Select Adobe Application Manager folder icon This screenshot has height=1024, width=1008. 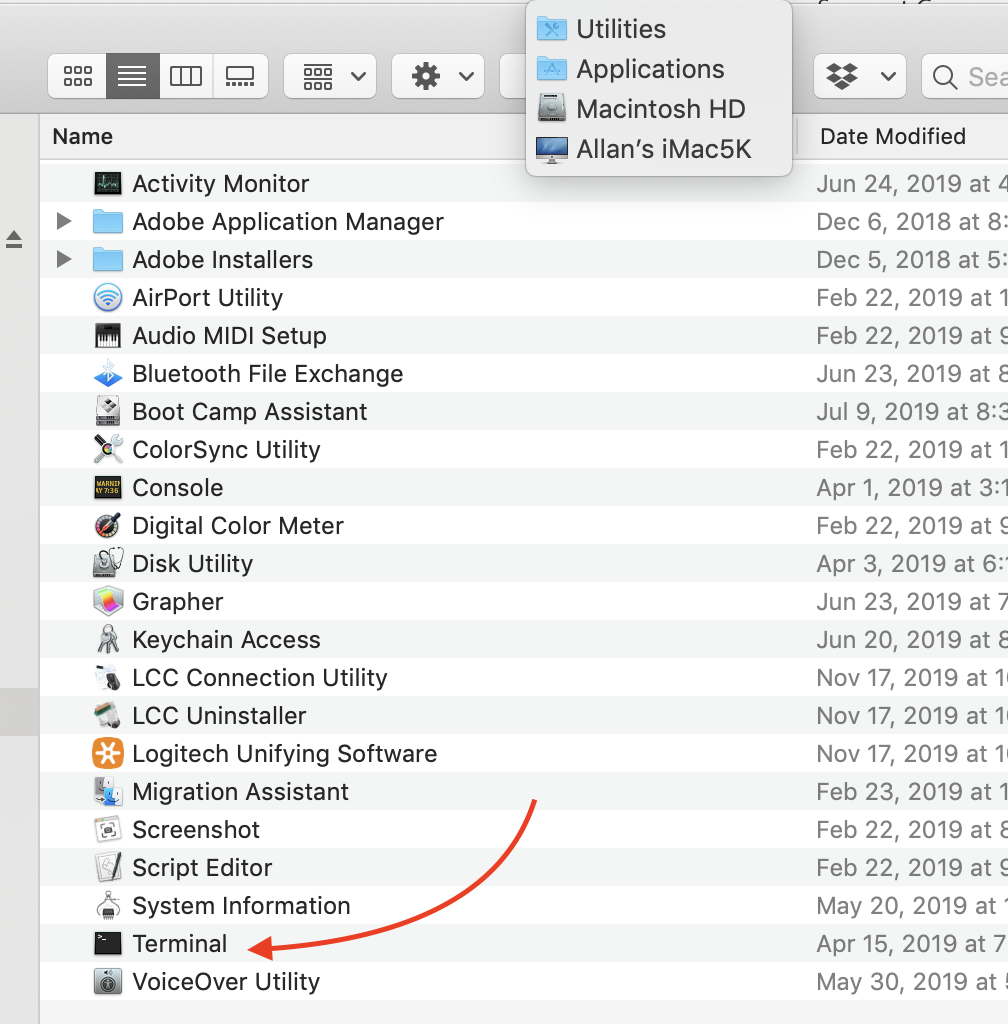[x=108, y=221]
